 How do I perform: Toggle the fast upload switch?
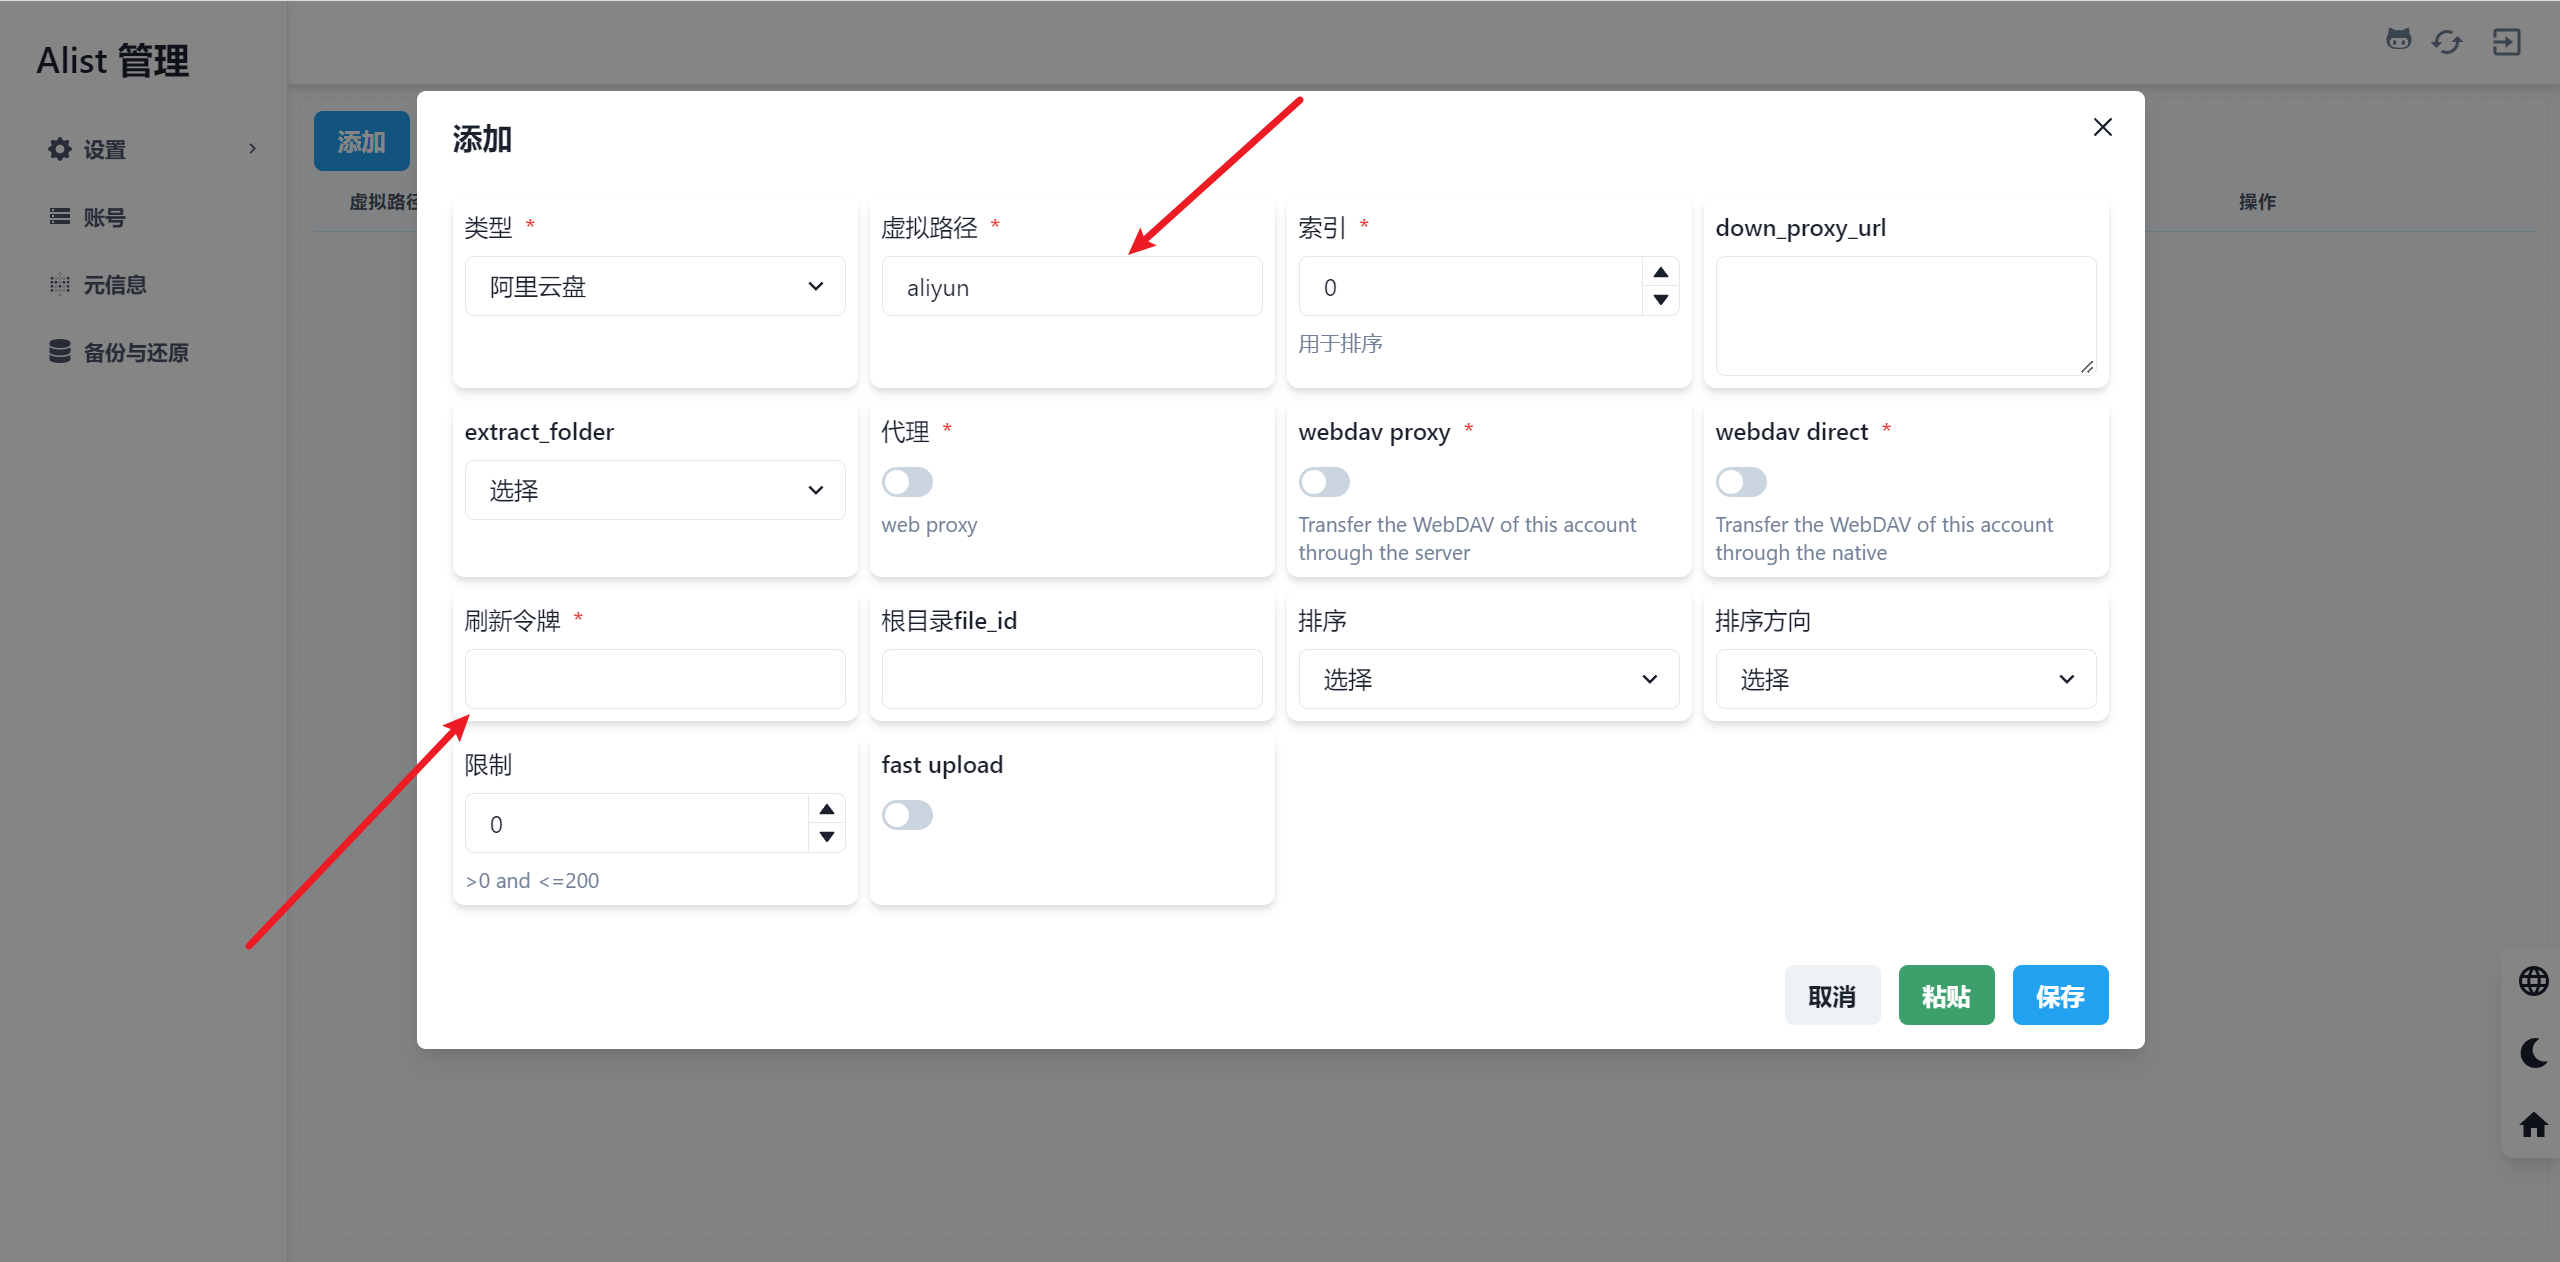[907, 815]
